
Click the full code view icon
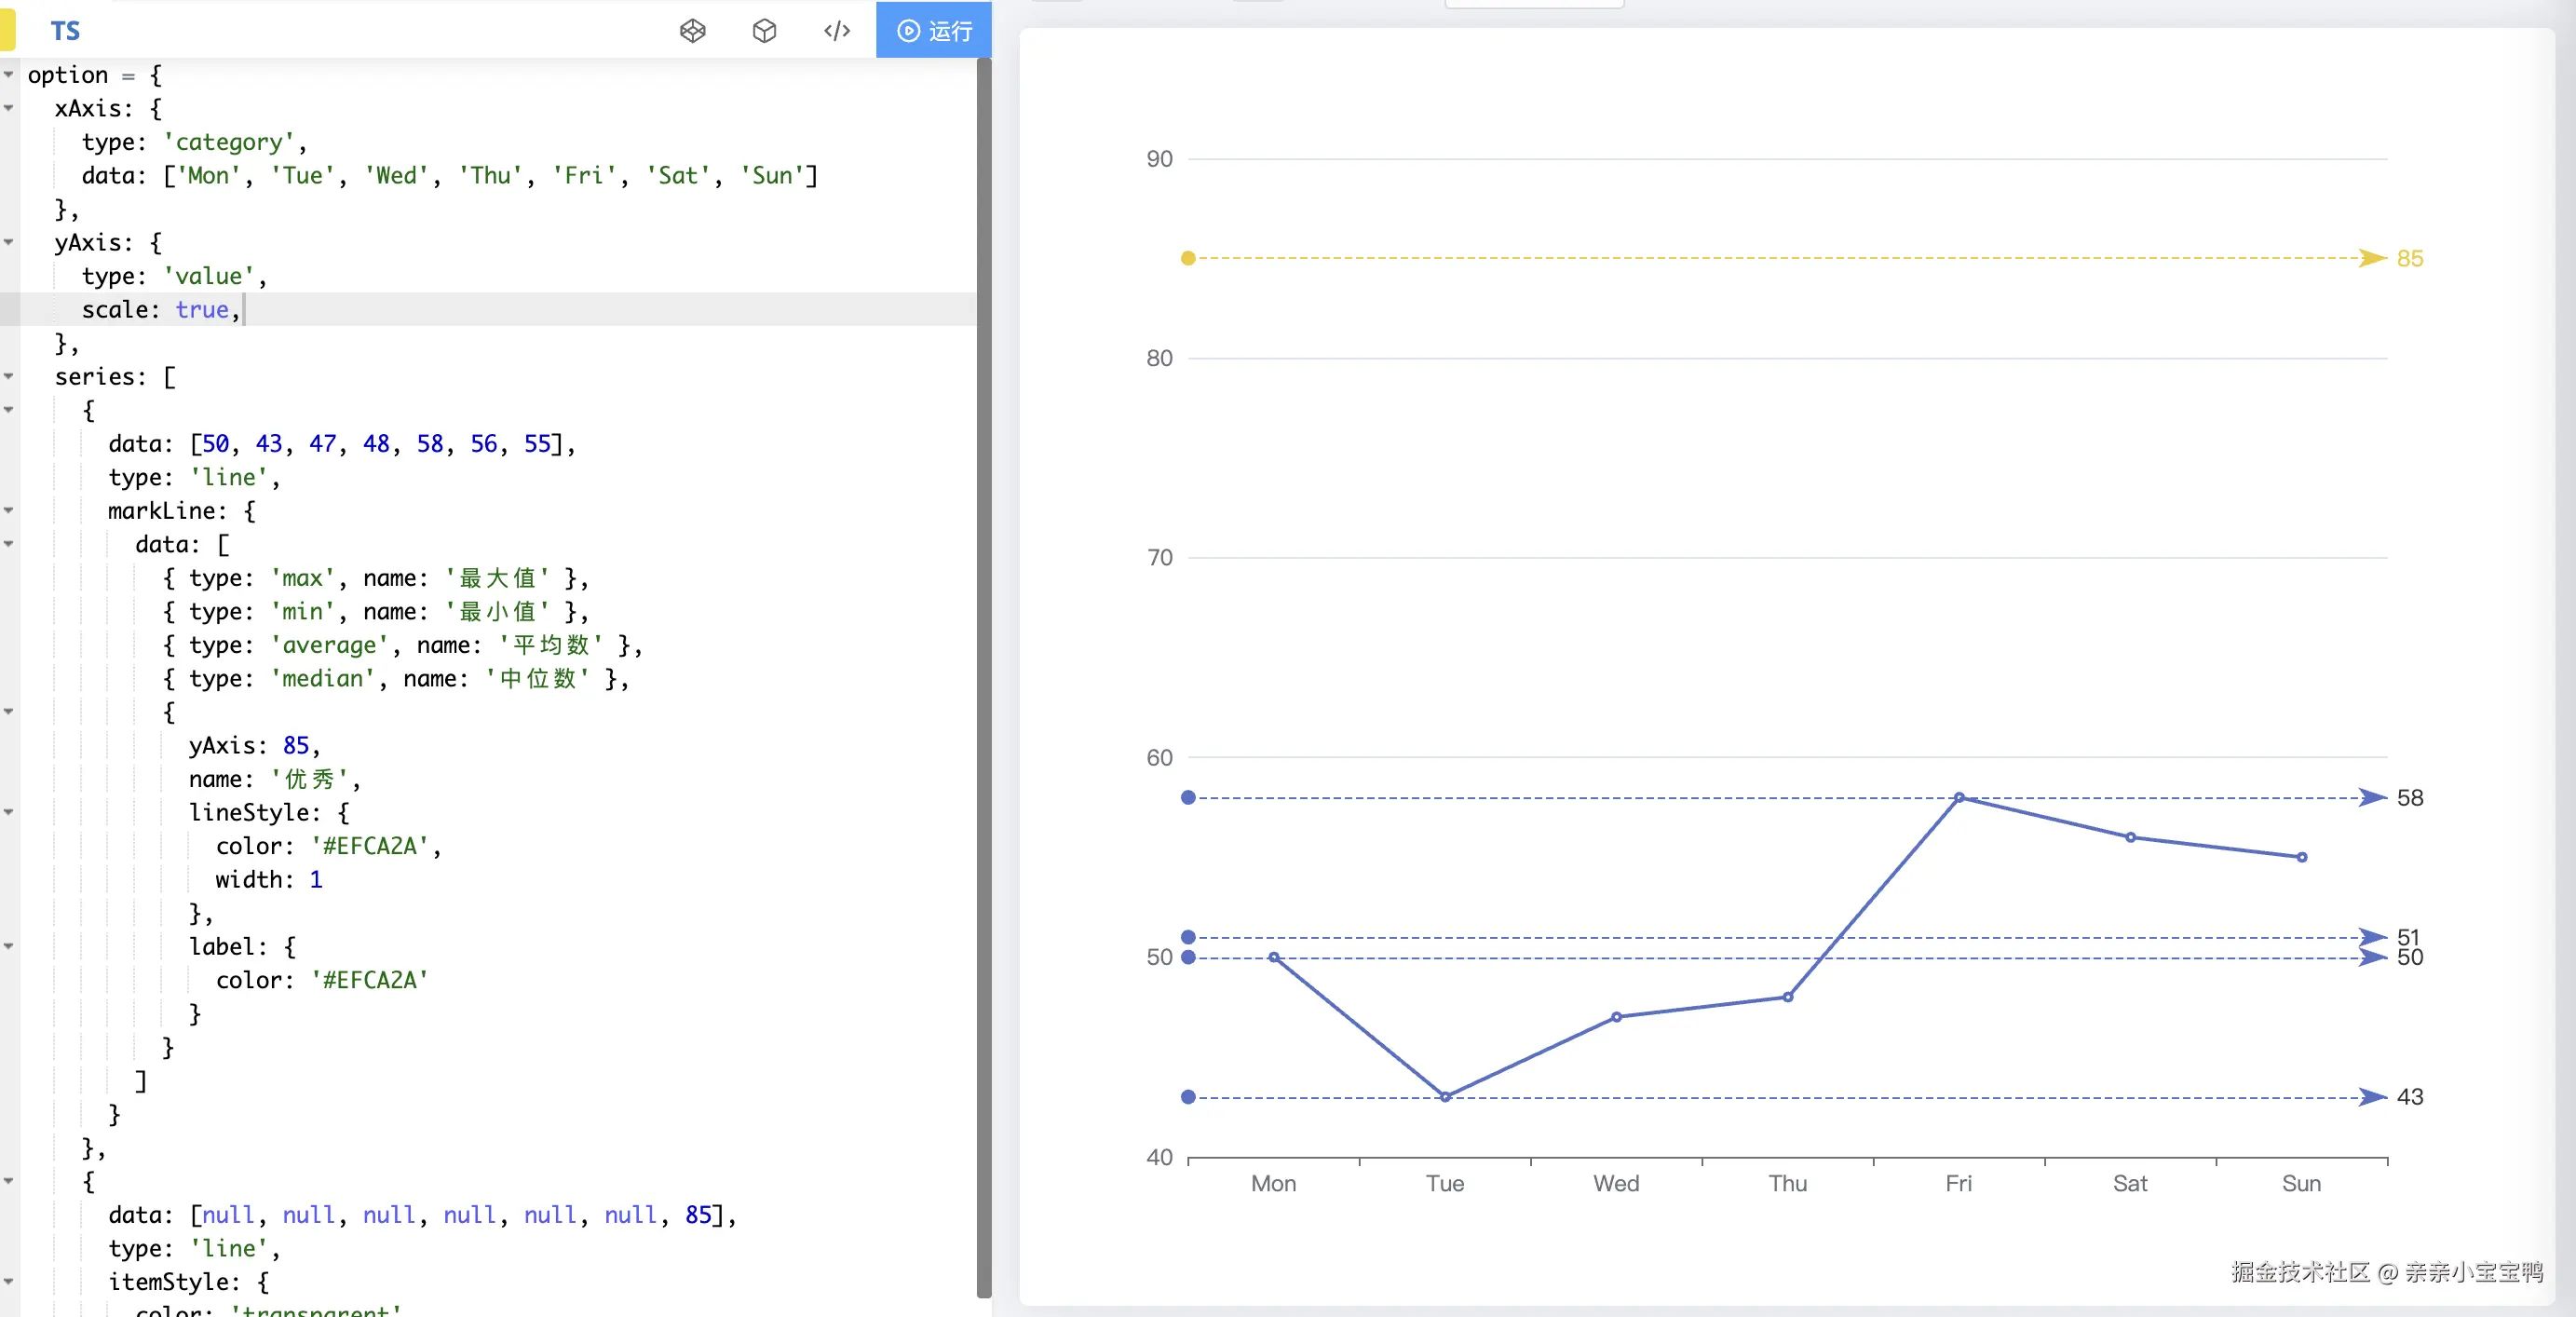click(x=837, y=31)
